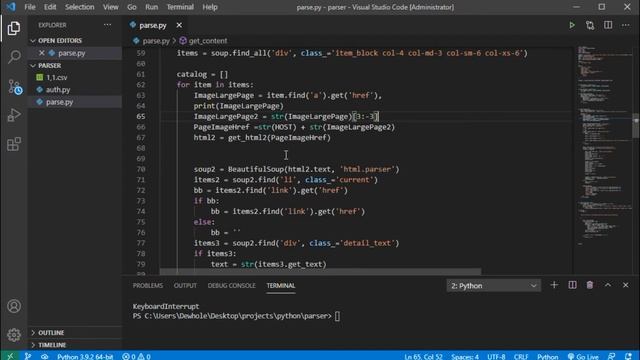Split the terminal panel
The image size is (640, 360).
pyautogui.click(x=572, y=285)
